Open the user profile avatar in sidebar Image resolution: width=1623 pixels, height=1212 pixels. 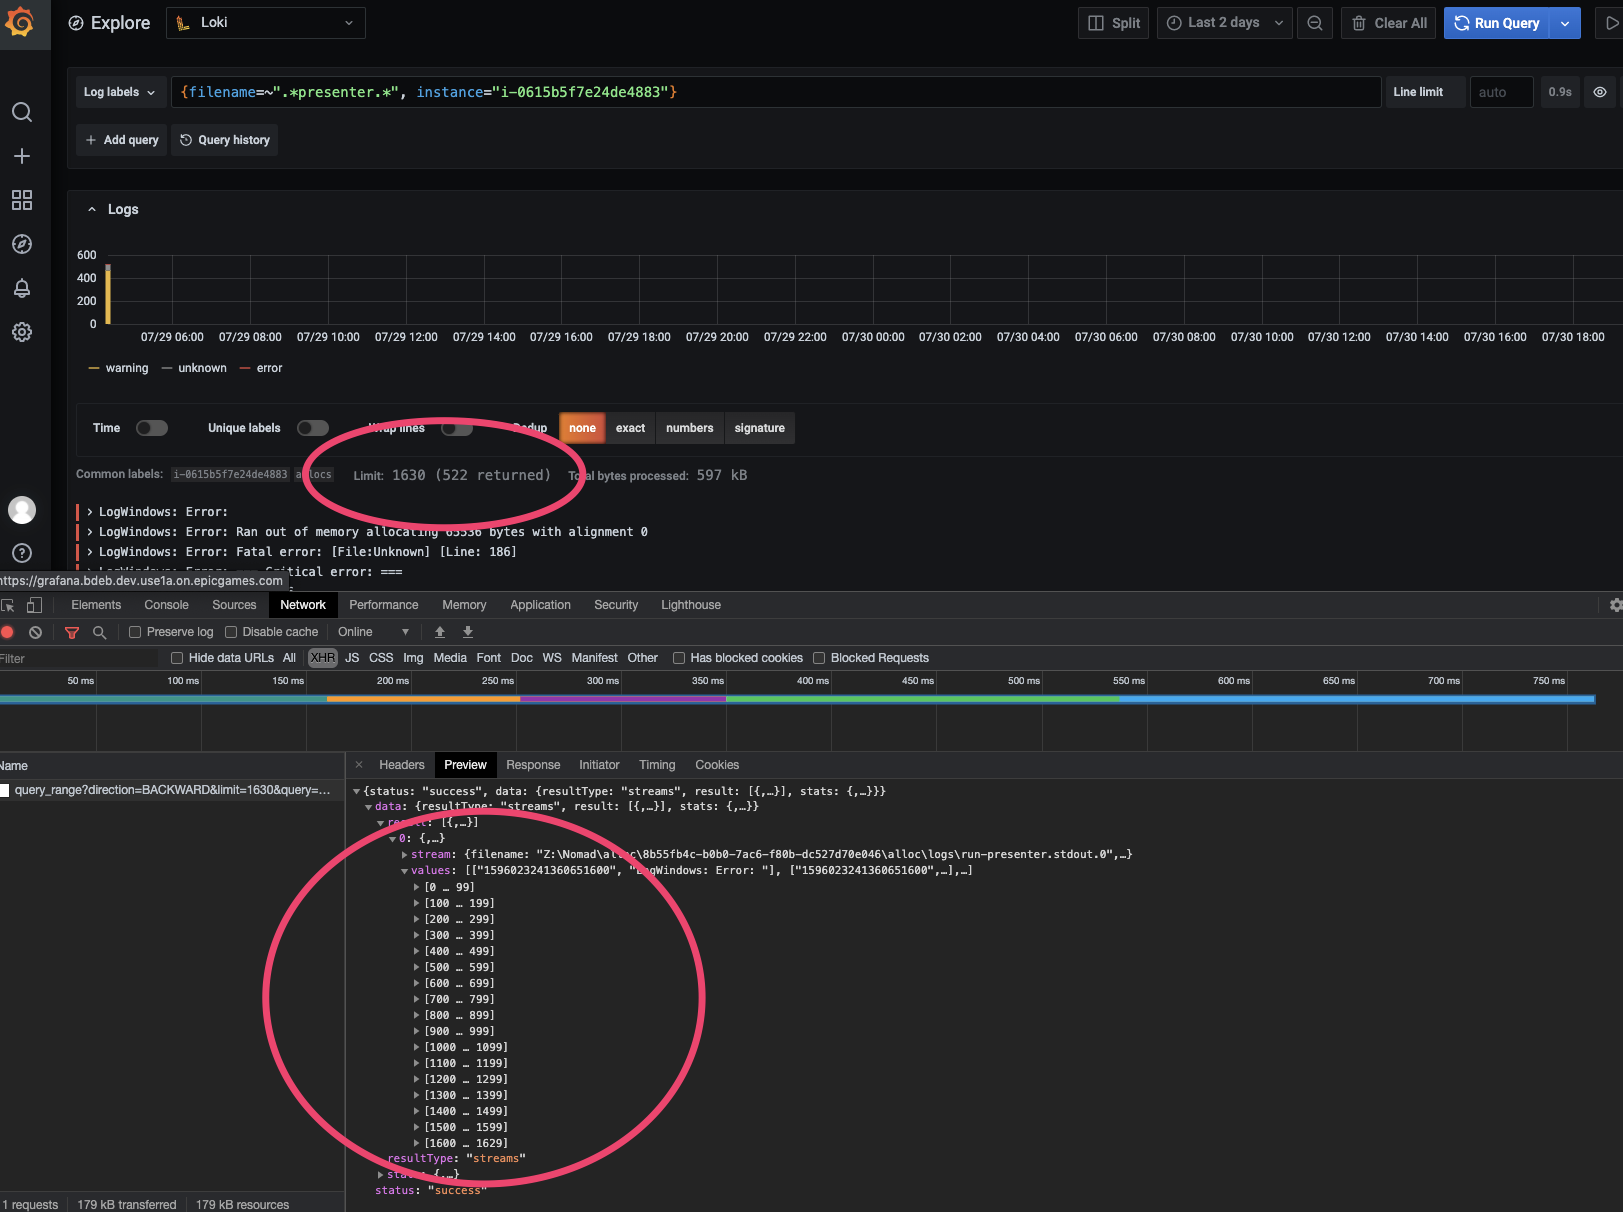tap(22, 510)
